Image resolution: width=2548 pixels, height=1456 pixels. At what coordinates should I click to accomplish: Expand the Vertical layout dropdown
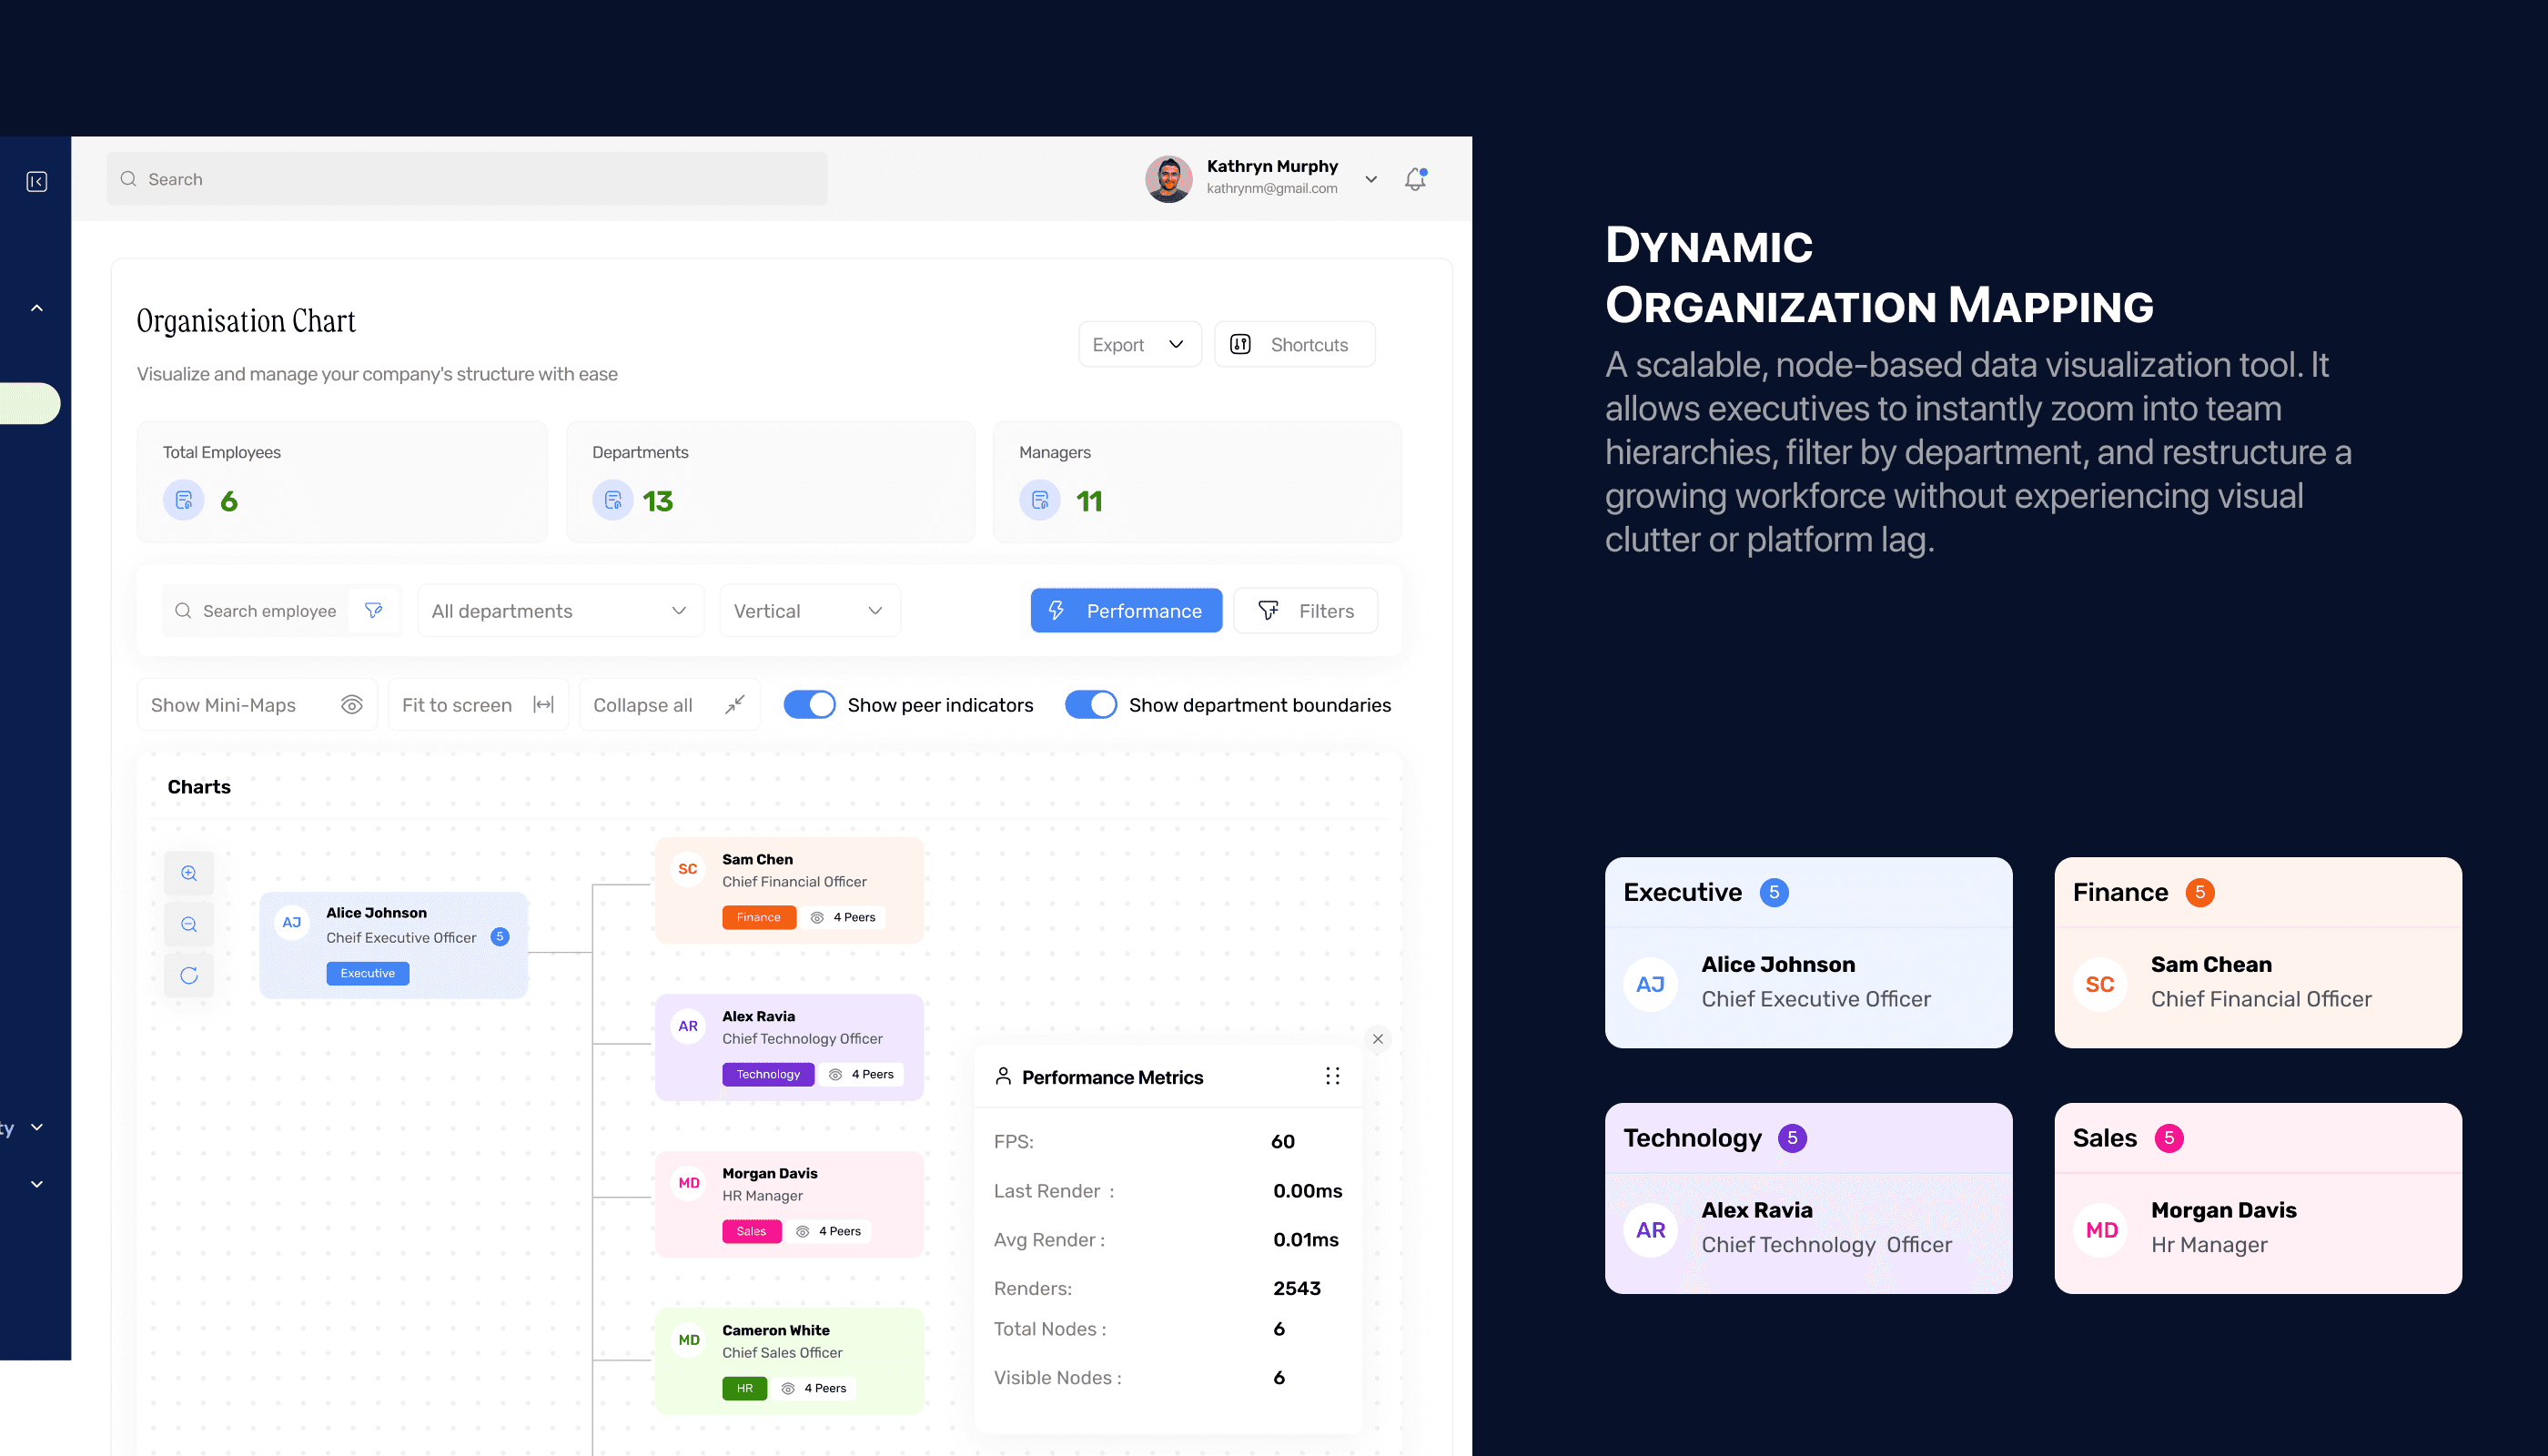pos(809,610)
